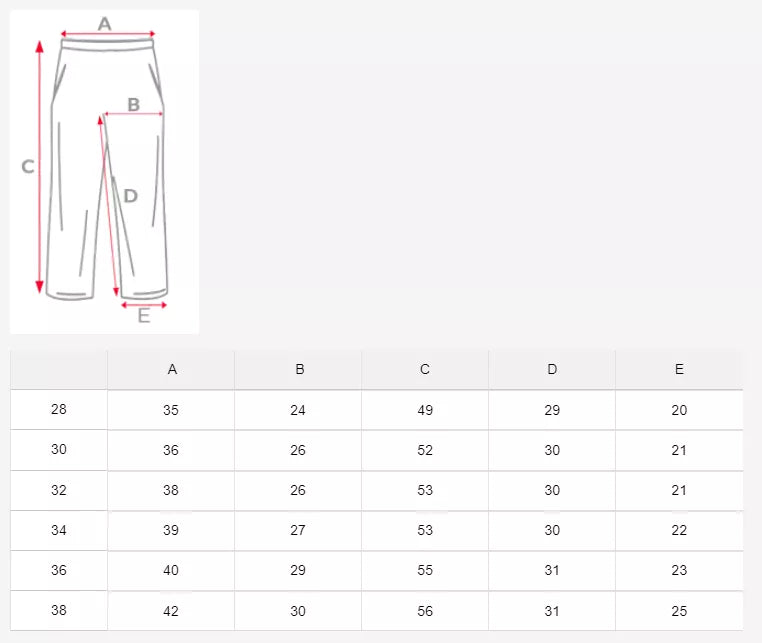Click the pants measurement diagram image
This screenshot has width=762, height=643.
104,171
